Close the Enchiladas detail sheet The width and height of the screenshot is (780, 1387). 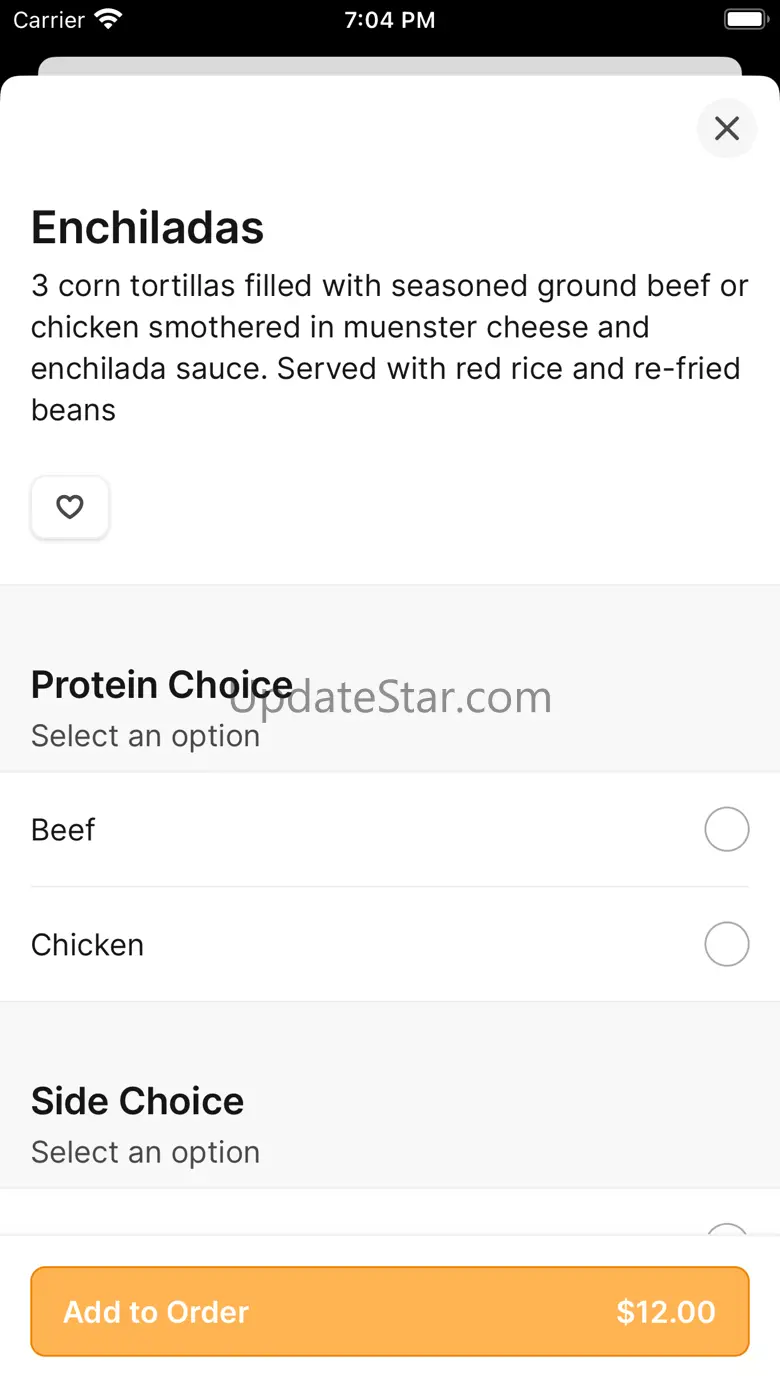point(727,128)
